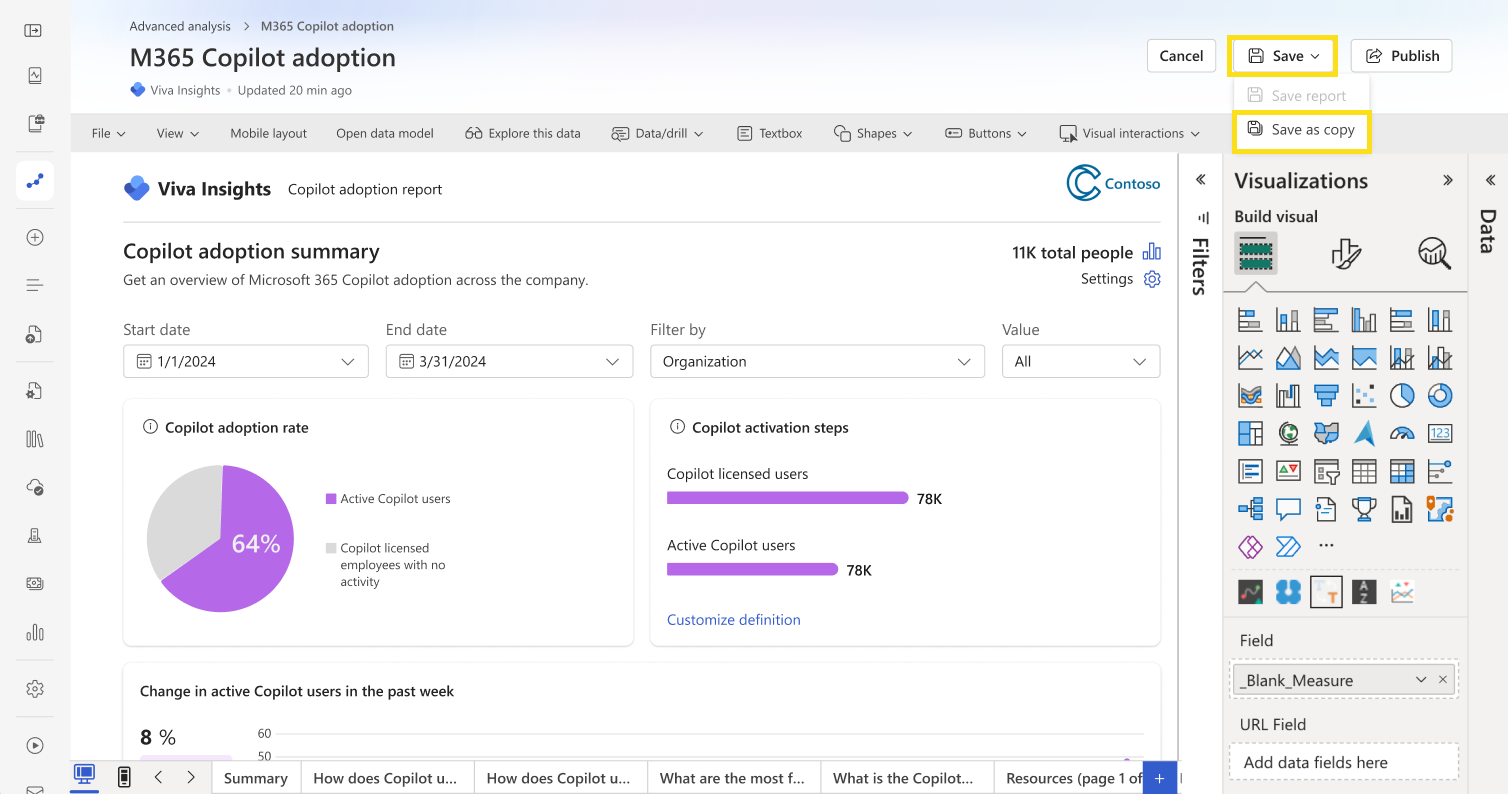Add a Power Automate visual
This screenshot has height=794, width=1508.
[1288, 546]
